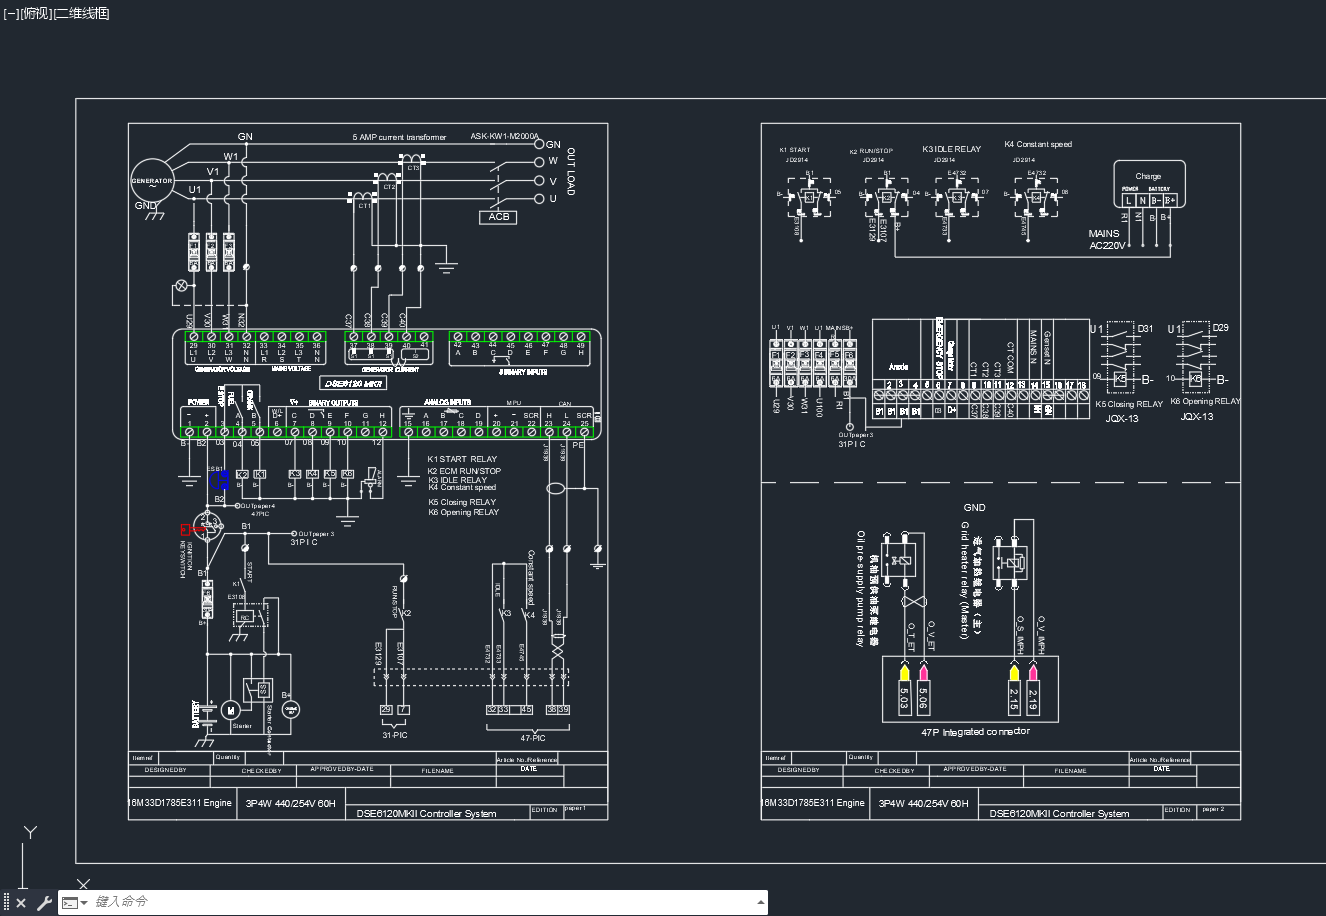Select the 'K5 Closing RELAY' label on paper 2
Image resolution: width=1326 pixels, height=916 pixels.
[1129, 404]
